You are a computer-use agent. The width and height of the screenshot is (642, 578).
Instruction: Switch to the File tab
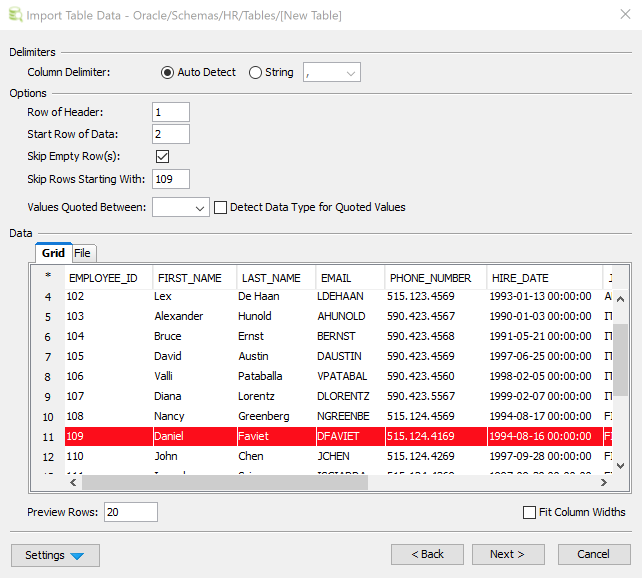(x=82, y=253)
